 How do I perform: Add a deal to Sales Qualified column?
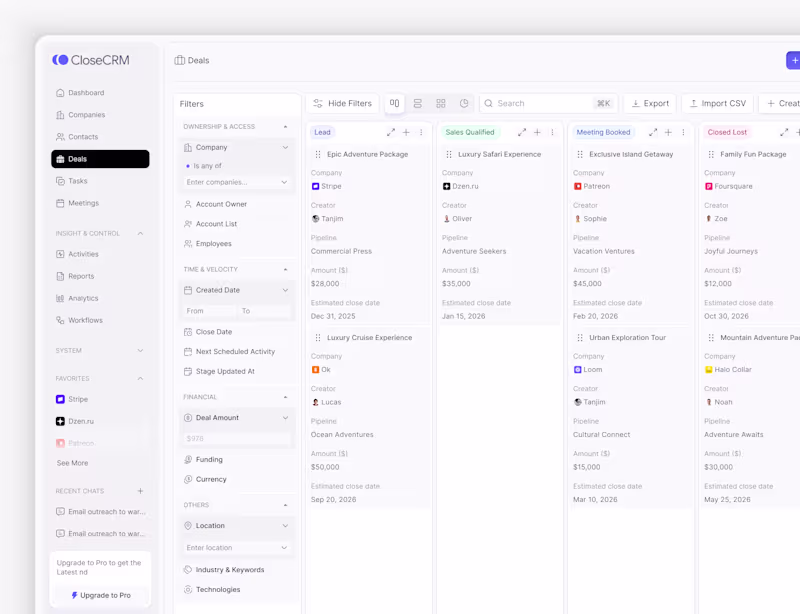pos(537,132)
